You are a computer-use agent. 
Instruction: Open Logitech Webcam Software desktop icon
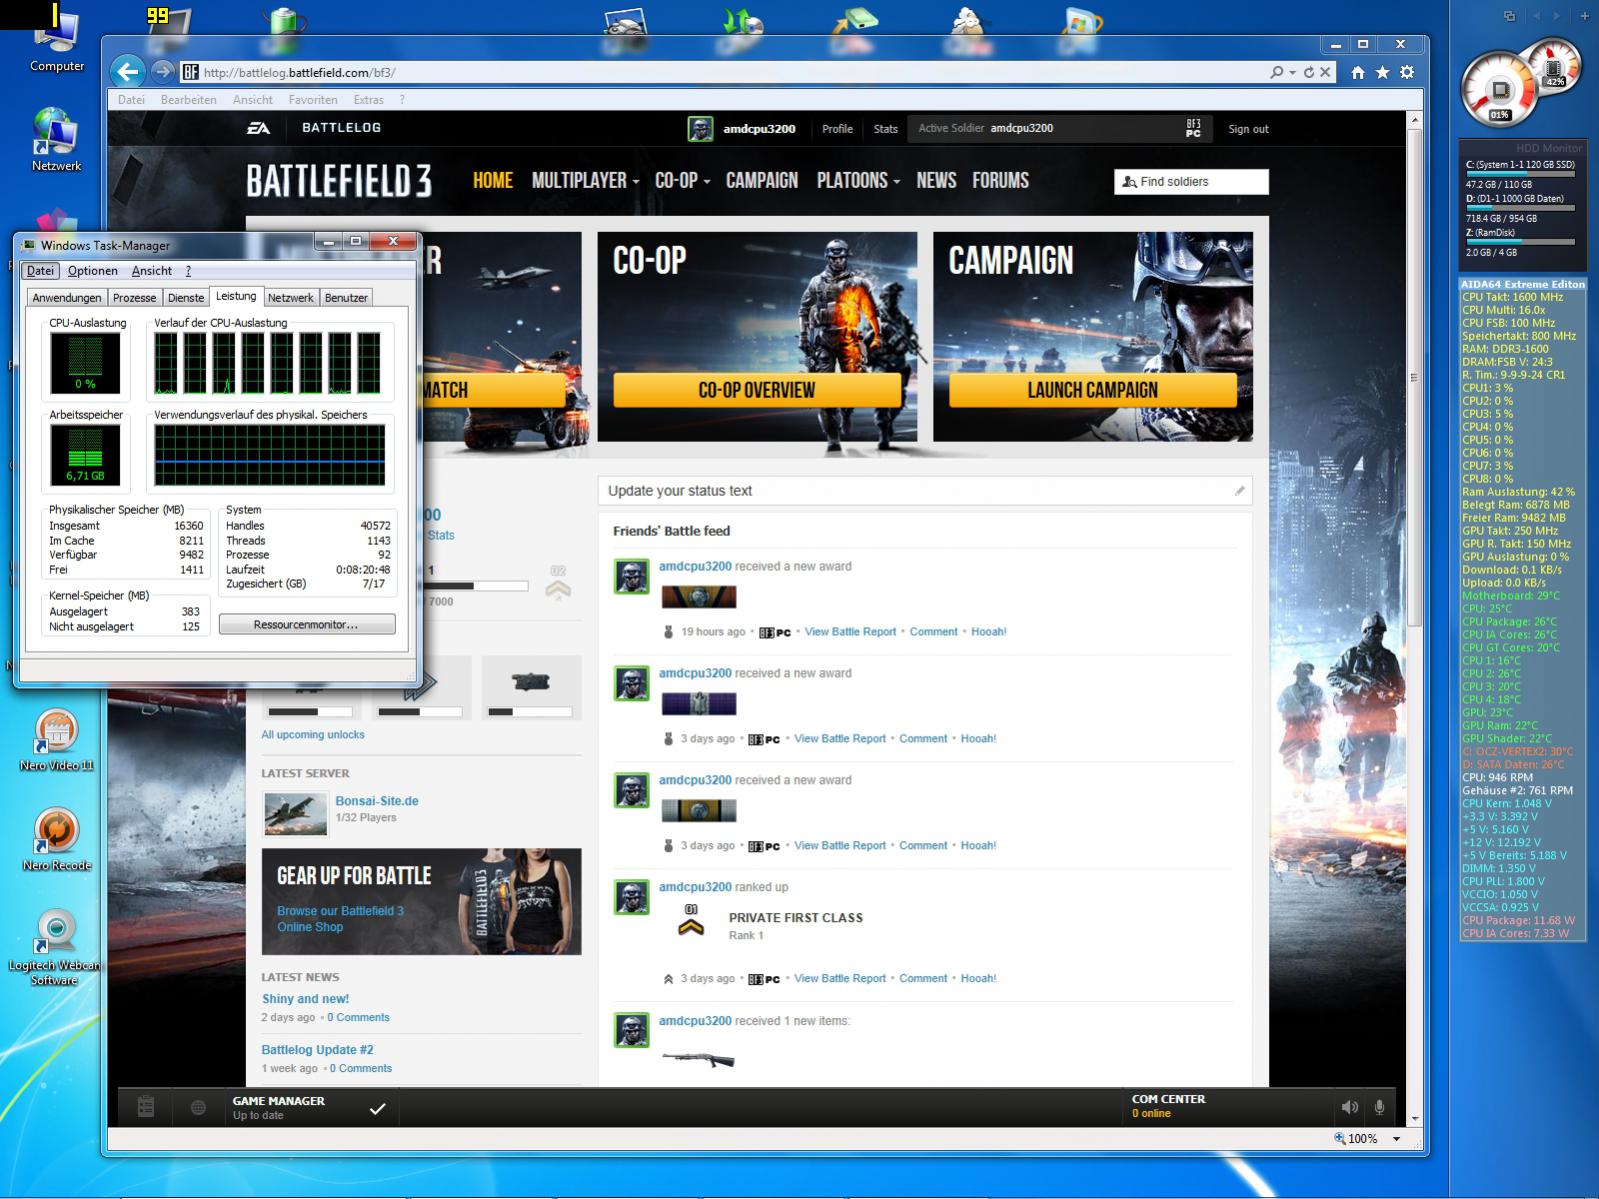pos(55,947)
